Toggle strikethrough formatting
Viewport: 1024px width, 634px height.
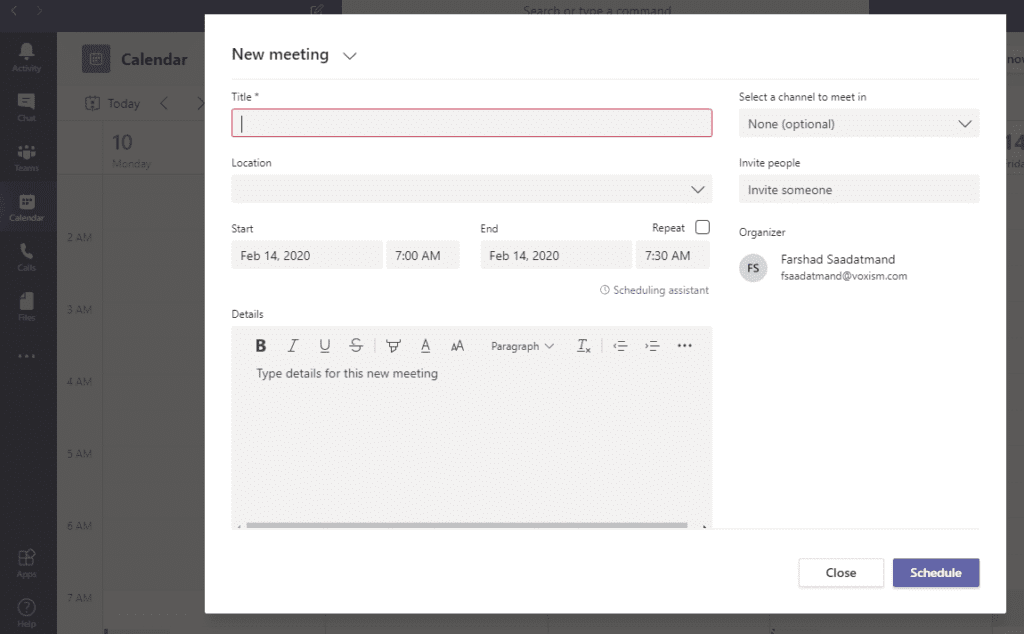pos(356,345)
